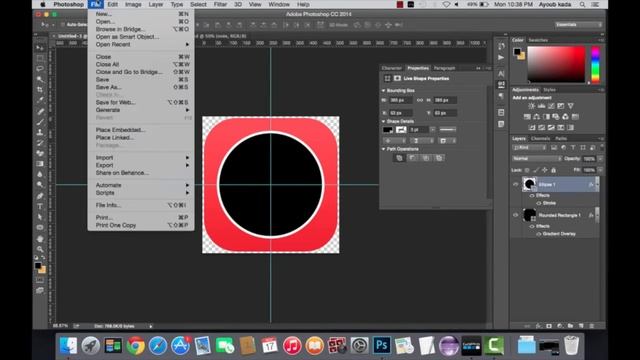Switch to the Character tab

pyautogui.click(x=392, y=68)
